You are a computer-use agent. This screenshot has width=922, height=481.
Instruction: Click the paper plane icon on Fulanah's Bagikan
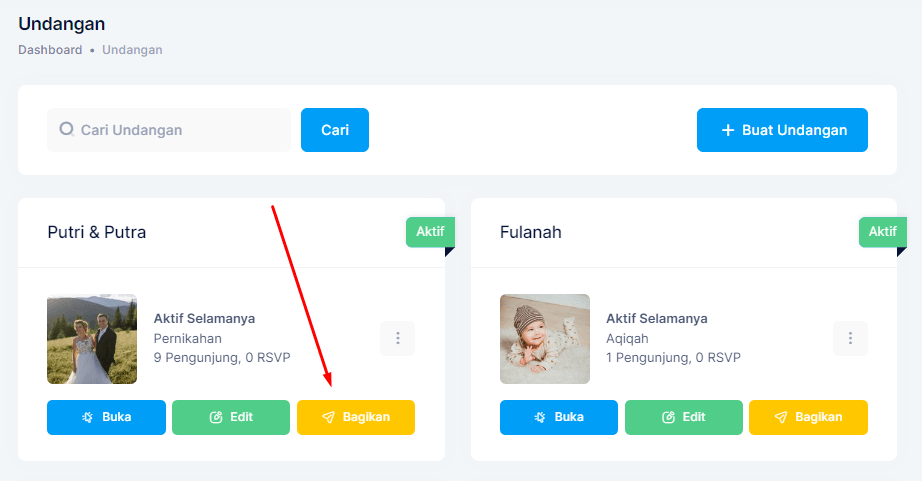[781, 417]
